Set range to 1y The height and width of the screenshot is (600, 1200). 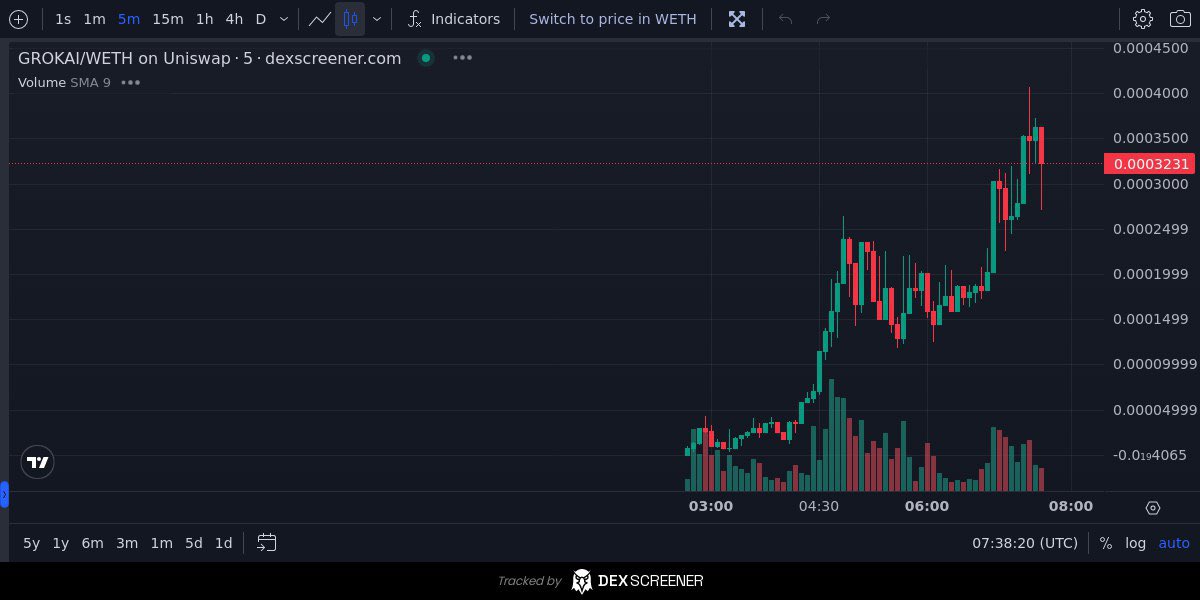[61, 543]
